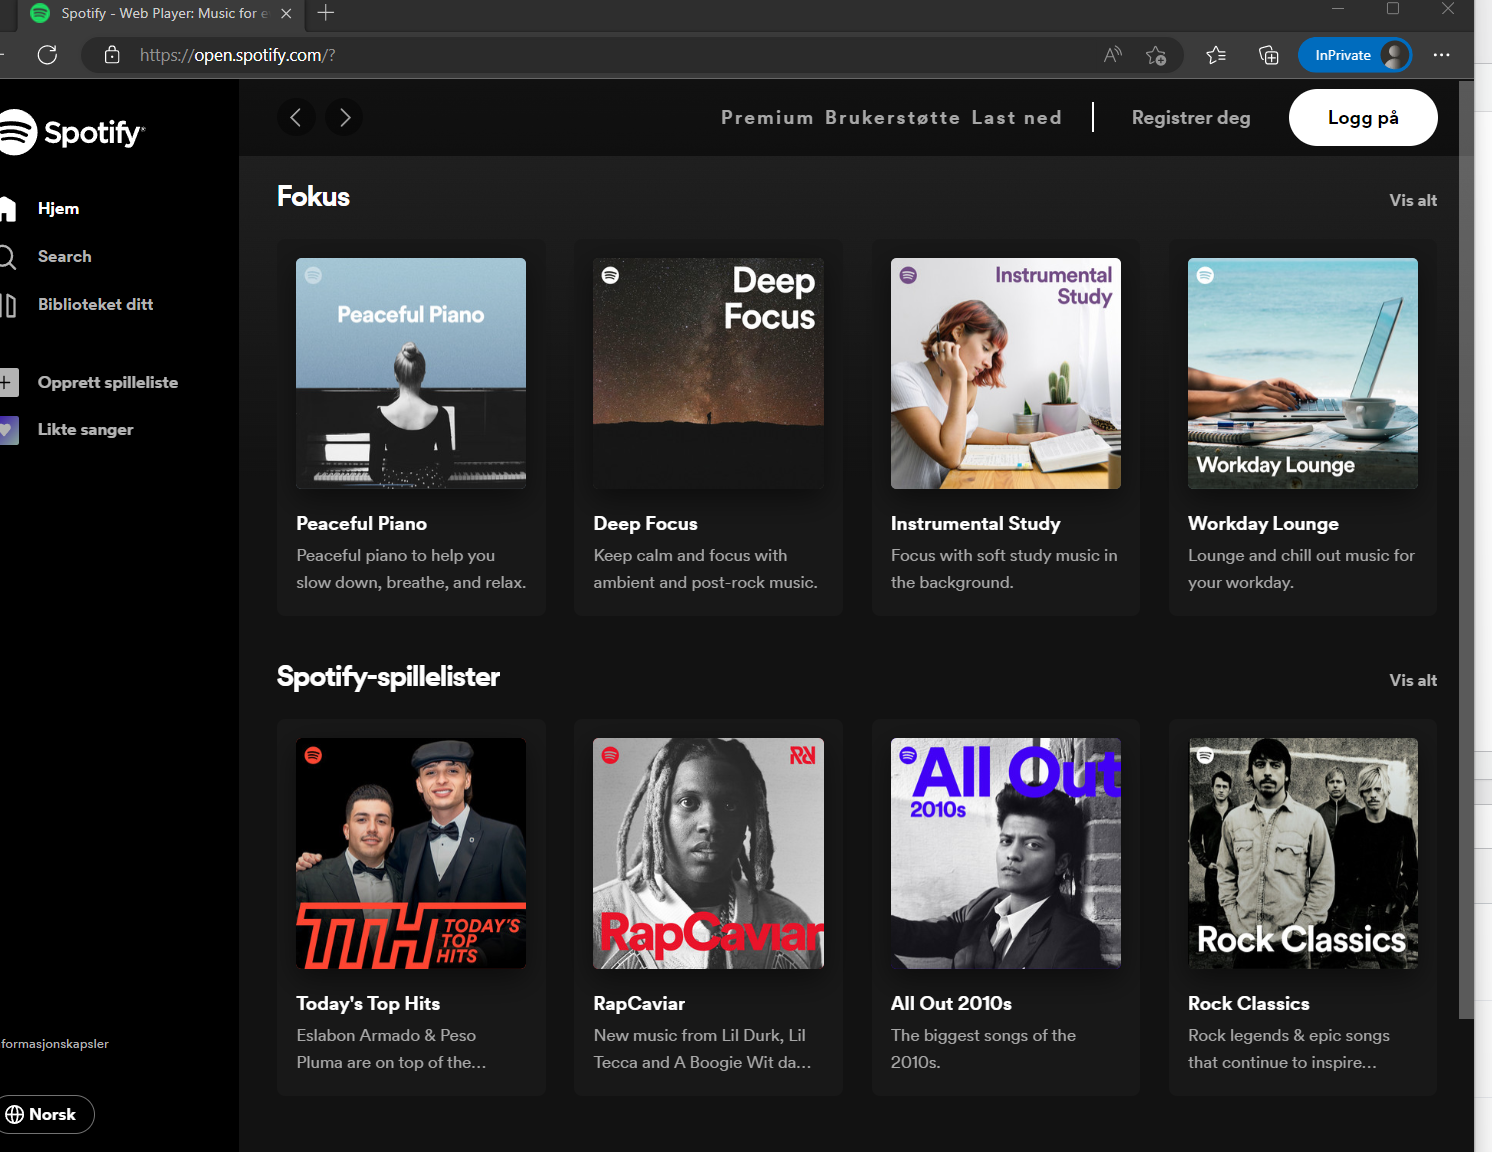
Task: Add this page to favorites icon
Action: [1156, 55]
